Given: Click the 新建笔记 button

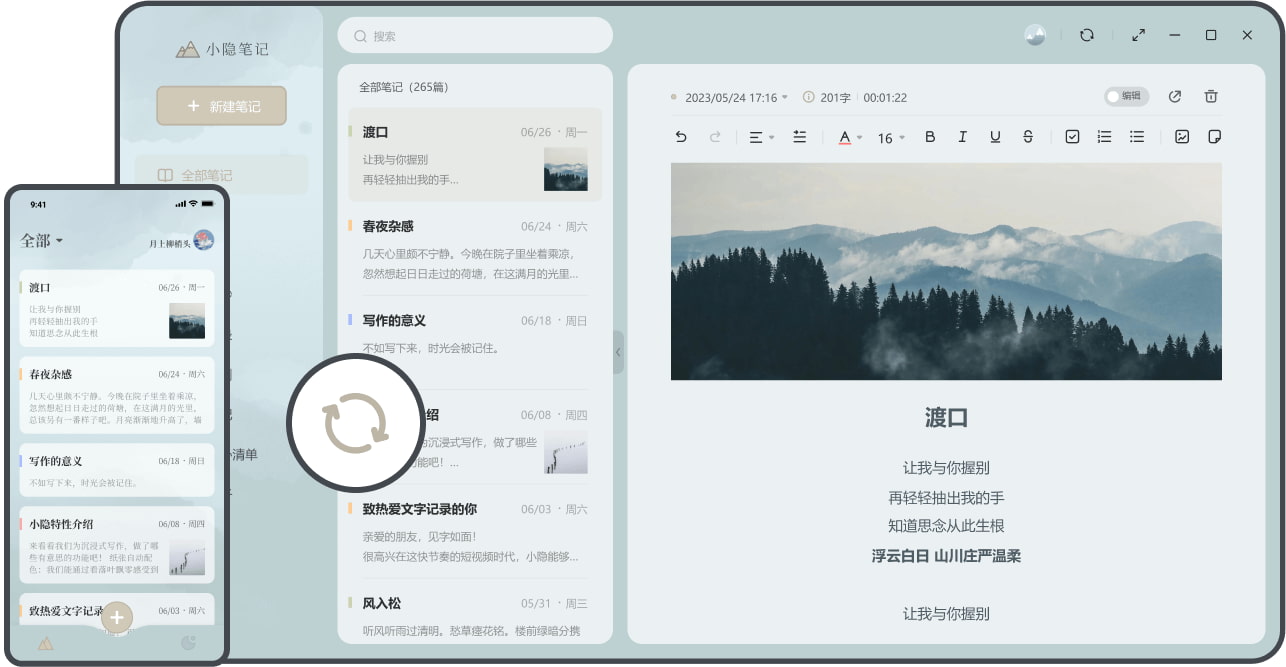Looking at the screenshot, I should (221, 105).
